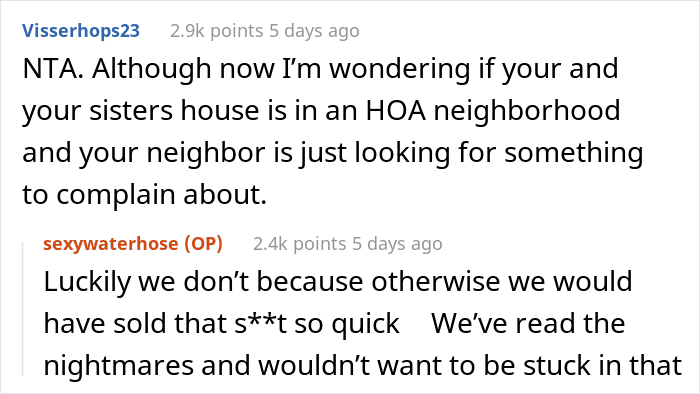
Task: Open the Visserhops23 user profile
Action: (x=81, y=31)
